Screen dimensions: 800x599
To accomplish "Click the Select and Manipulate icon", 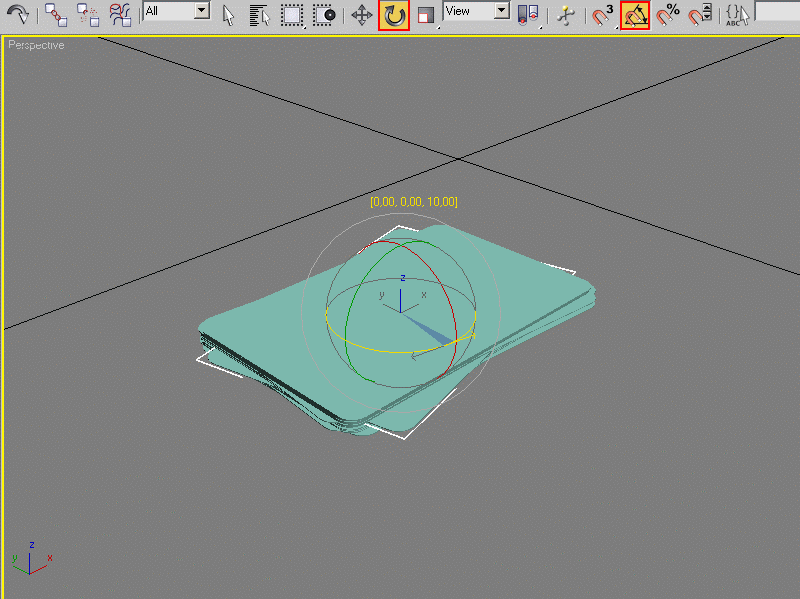I will [566, 15].
